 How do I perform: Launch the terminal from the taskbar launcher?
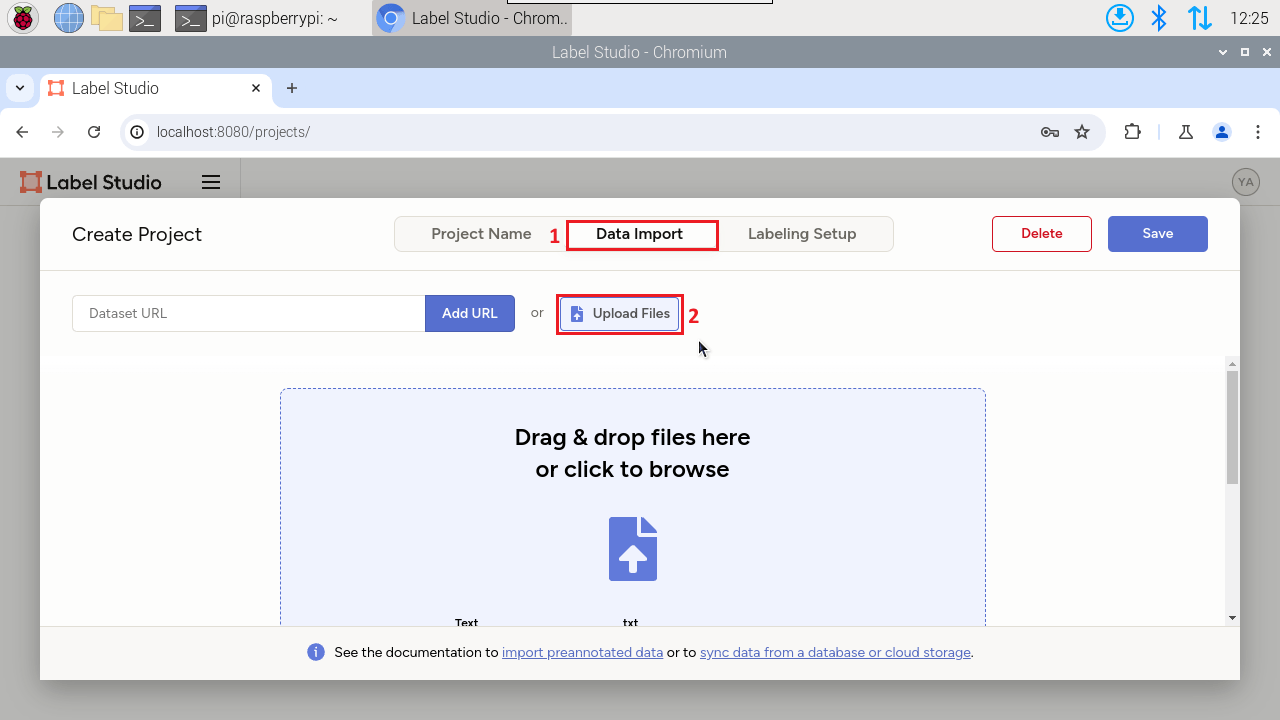point(146,18)
